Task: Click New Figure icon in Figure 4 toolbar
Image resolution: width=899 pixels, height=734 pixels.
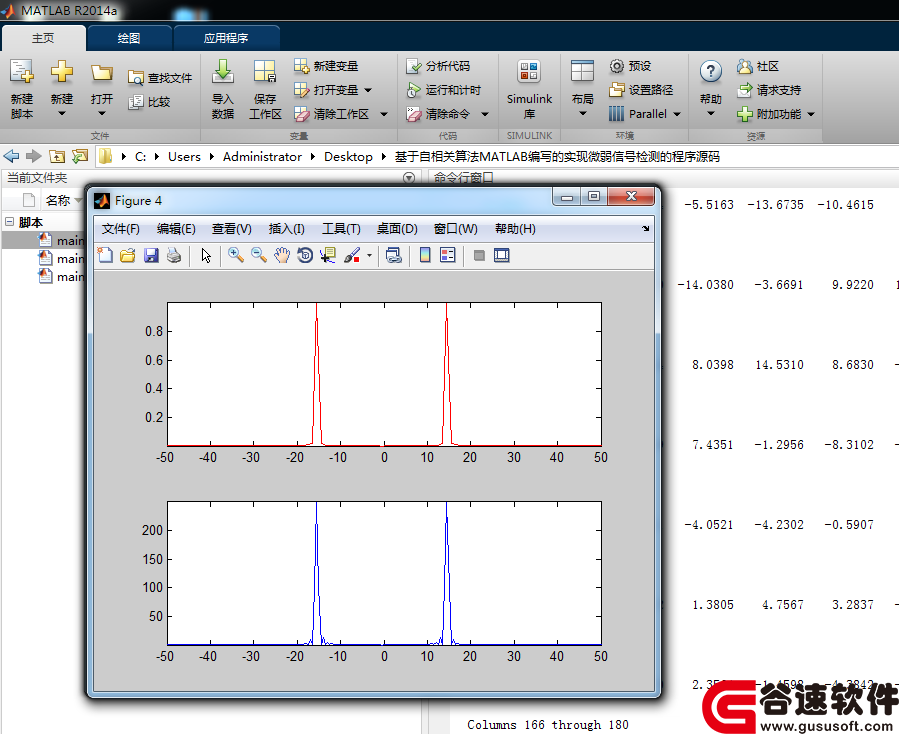Action: tap(105, 255)
